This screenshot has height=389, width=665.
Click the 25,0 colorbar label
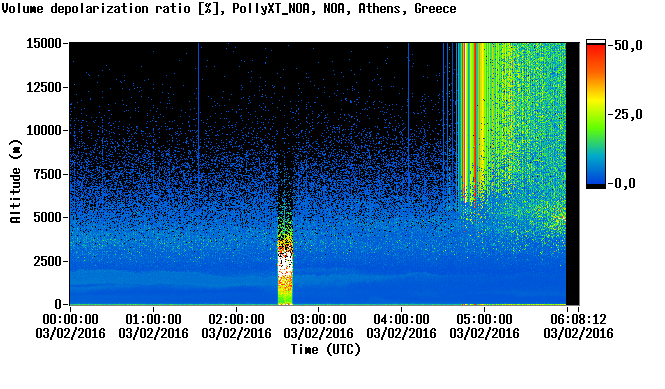click(x=626, y=114)
